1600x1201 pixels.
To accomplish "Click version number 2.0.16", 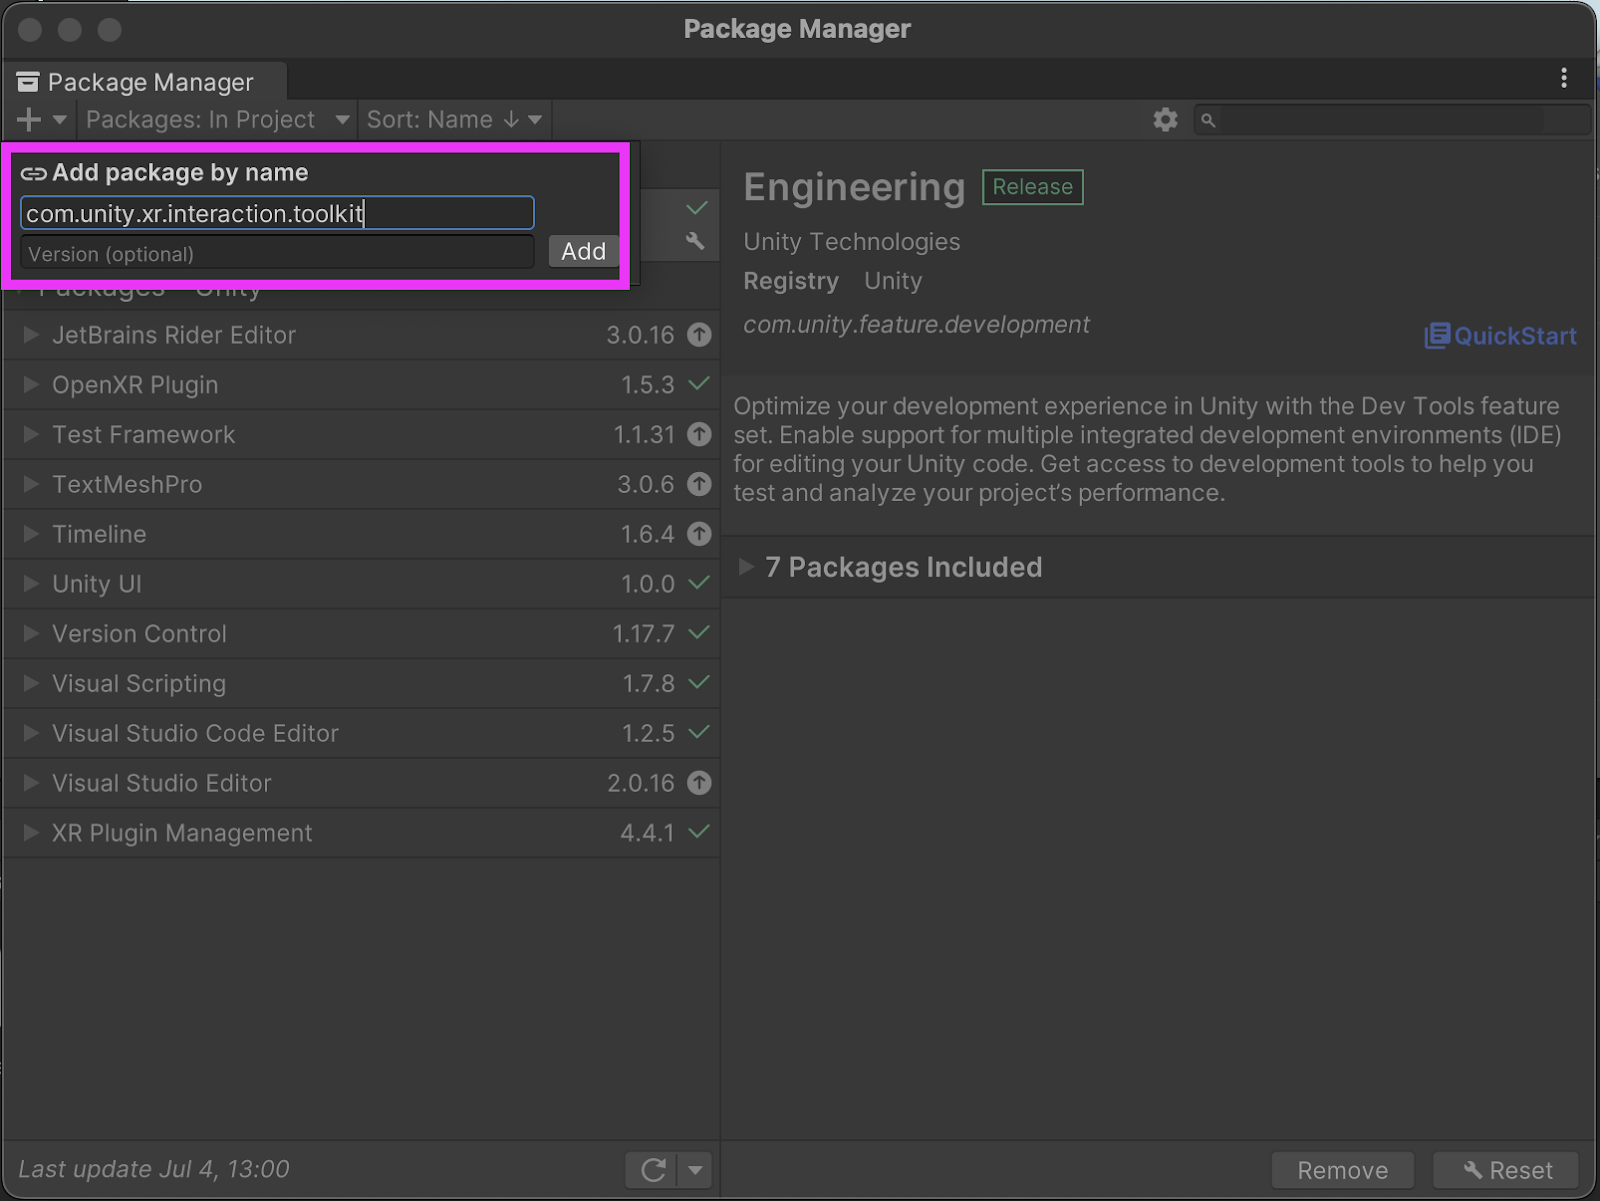I will tap(641, 783).
